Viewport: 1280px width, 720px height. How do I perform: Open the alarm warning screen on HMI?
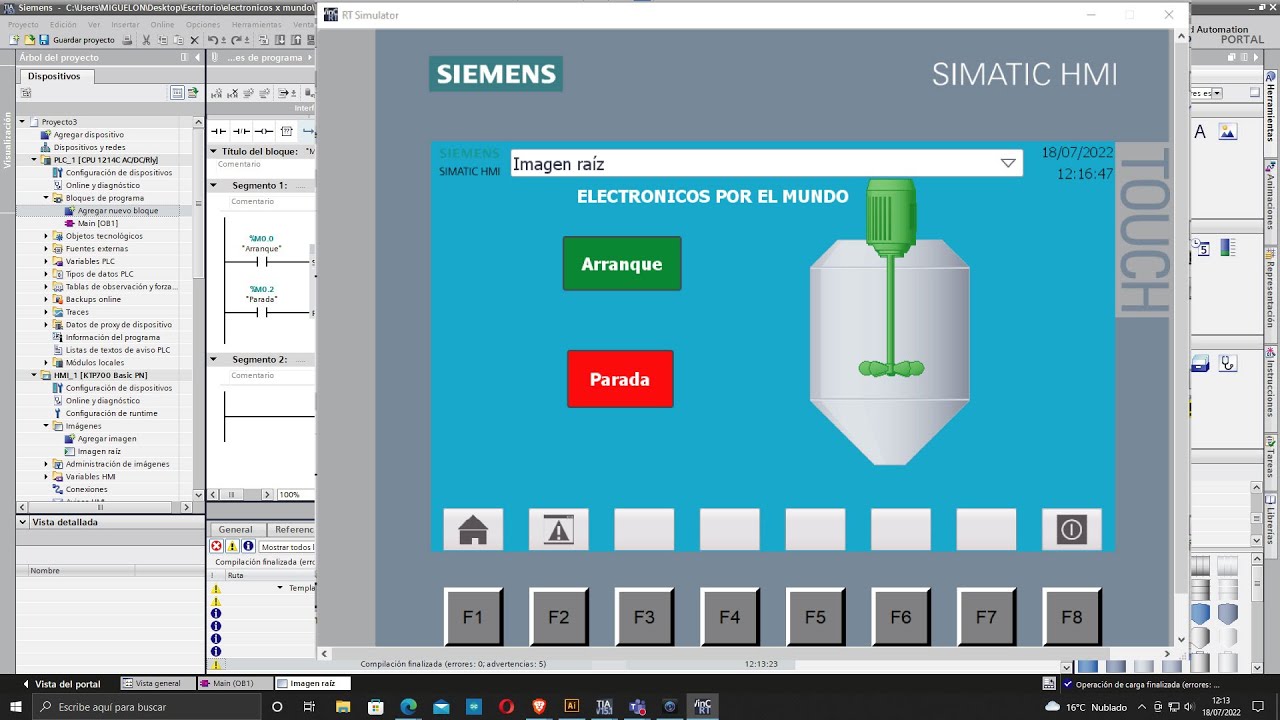tap(558, 530)
